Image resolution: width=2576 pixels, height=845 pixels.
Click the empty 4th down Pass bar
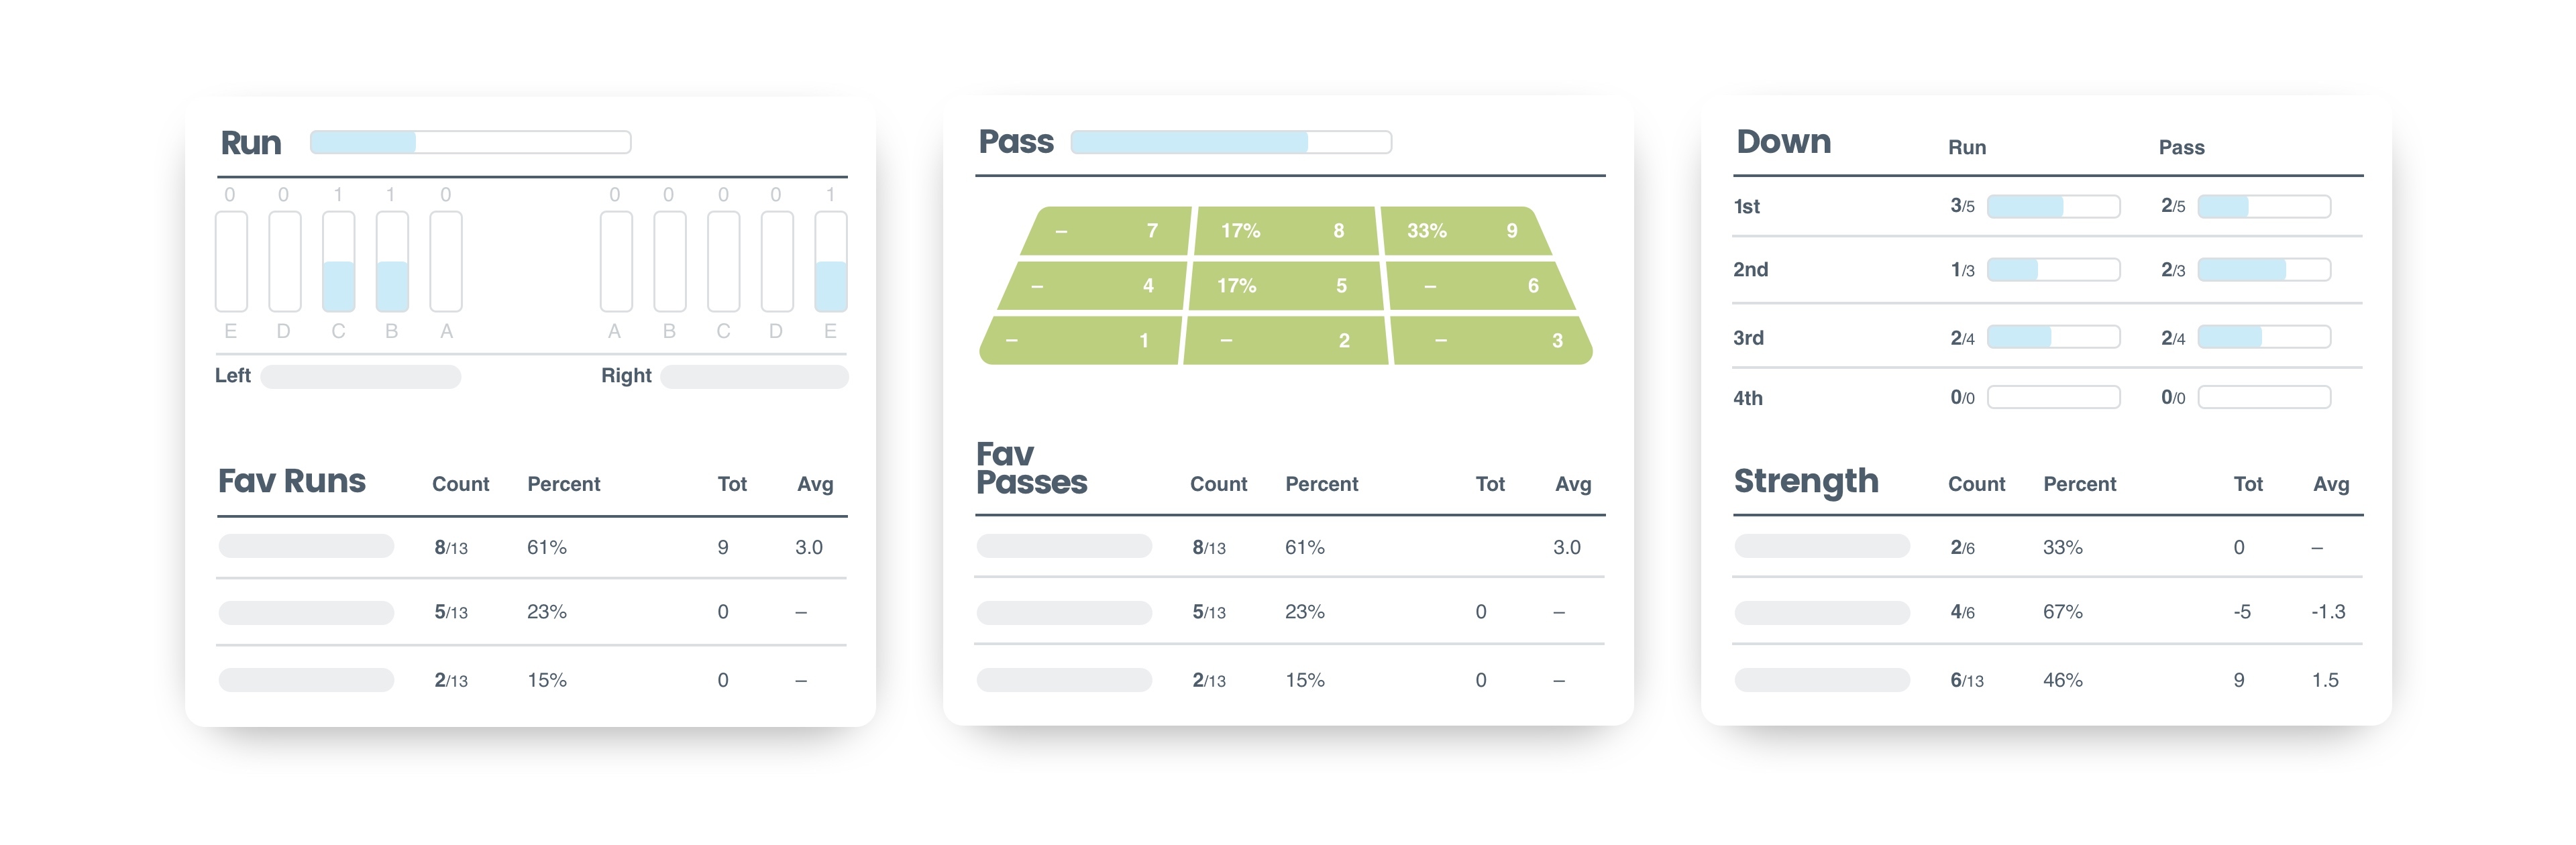pyautogui.click(x=2264, y=398)
